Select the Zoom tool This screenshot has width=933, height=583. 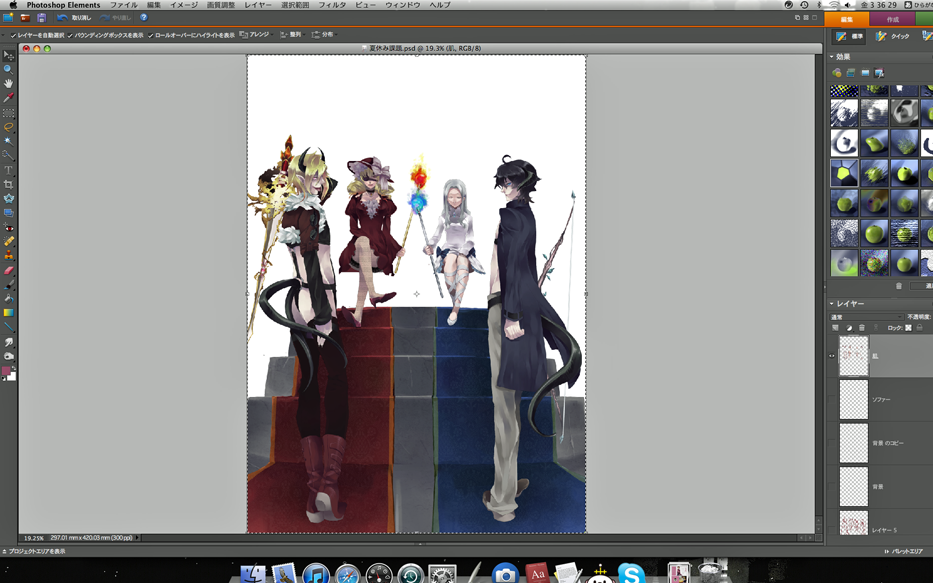click(x=8, y=70)
